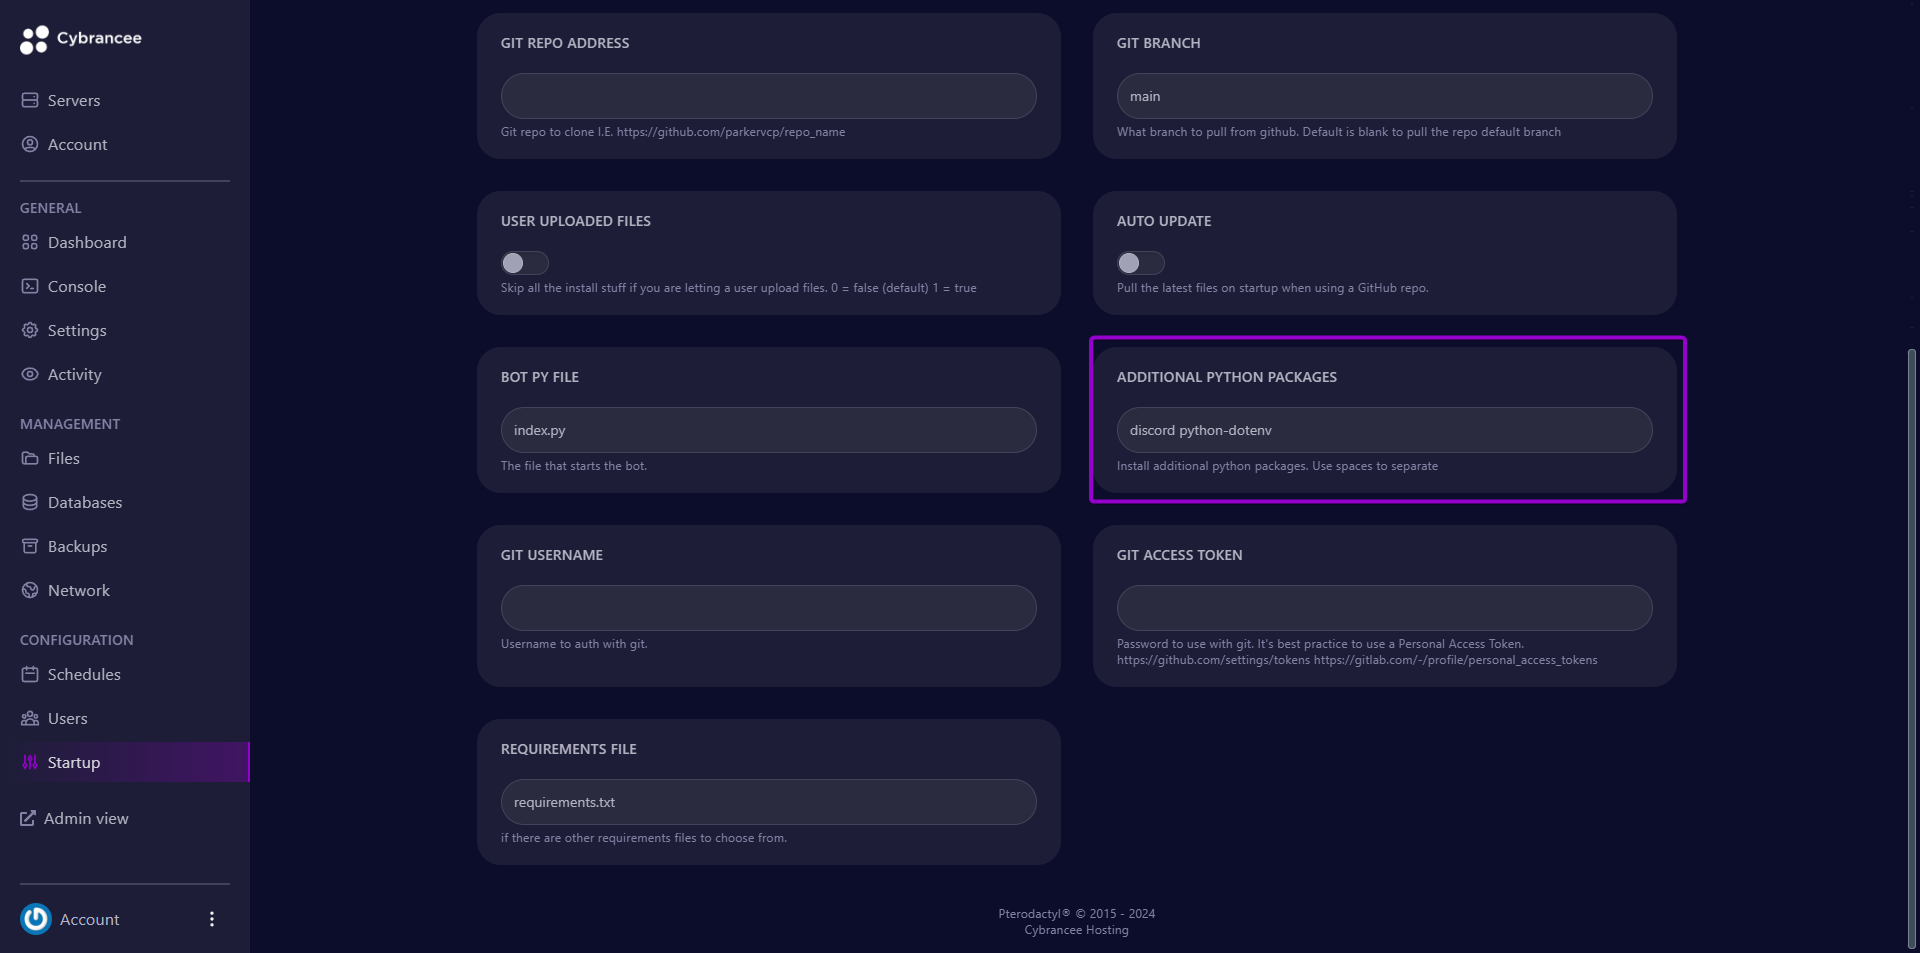Viewport: 1920px width, 953px height.
Task: Enable the User Uploaded Files toggle
Action: click(x=524, y=262)
